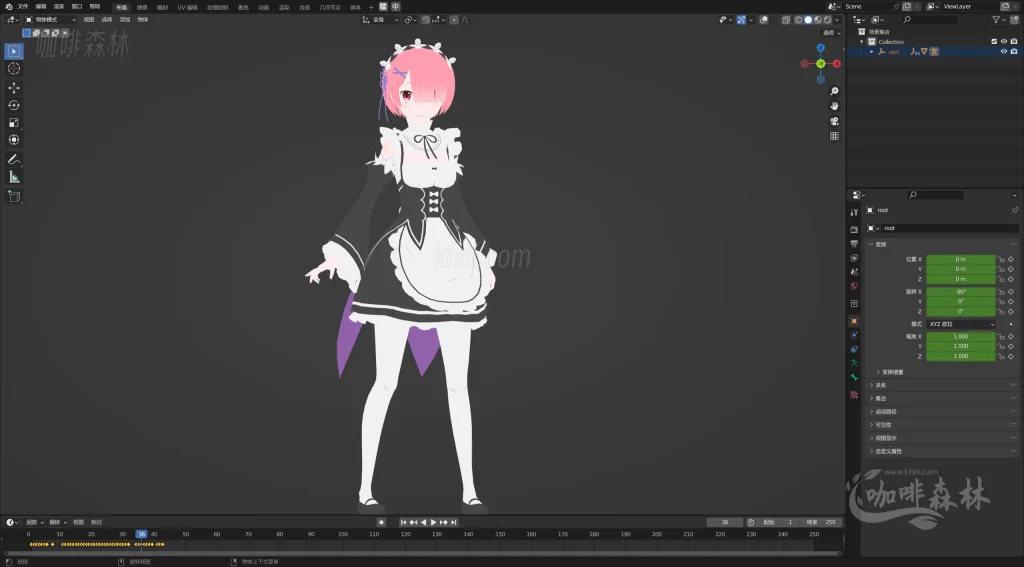This screenshot has width=1024, height=567.
Task: Toggle Collection exclude checkbox in outliner
Action: click(995, 42)
